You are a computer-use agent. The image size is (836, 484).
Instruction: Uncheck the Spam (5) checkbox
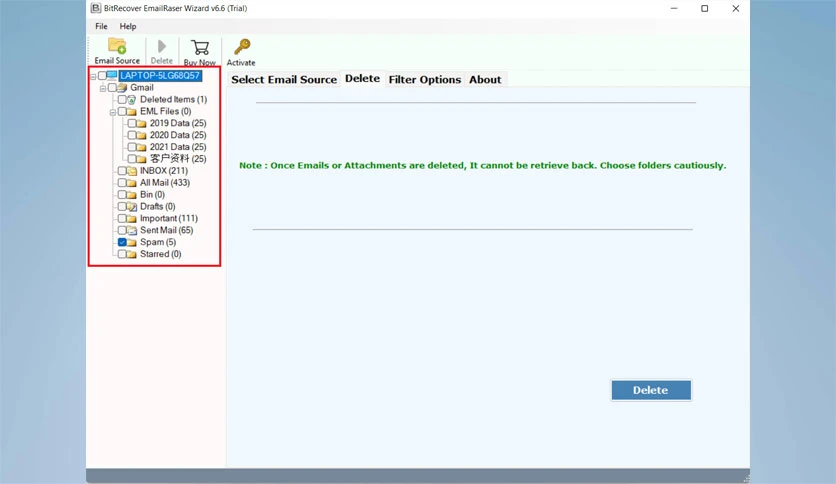[x=122, y=242]
